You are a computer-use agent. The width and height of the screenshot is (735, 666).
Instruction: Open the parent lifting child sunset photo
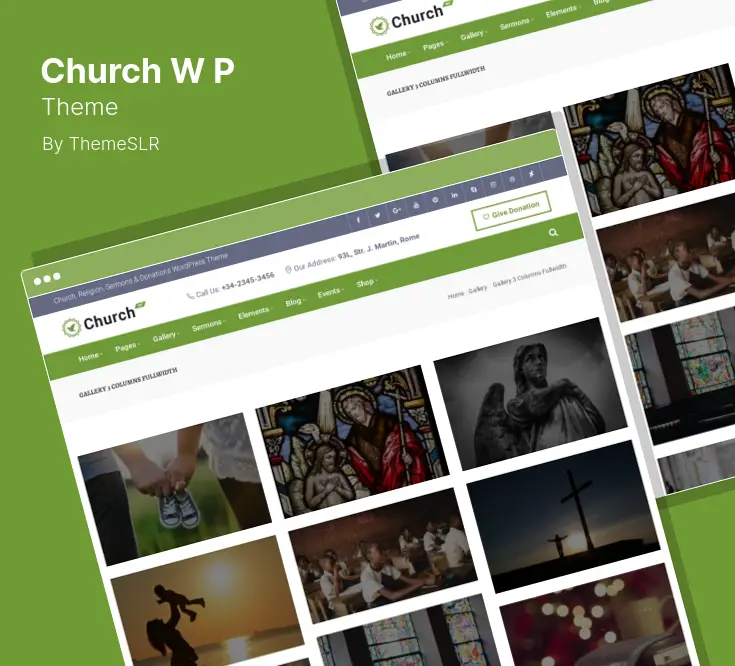pos(208,605)
